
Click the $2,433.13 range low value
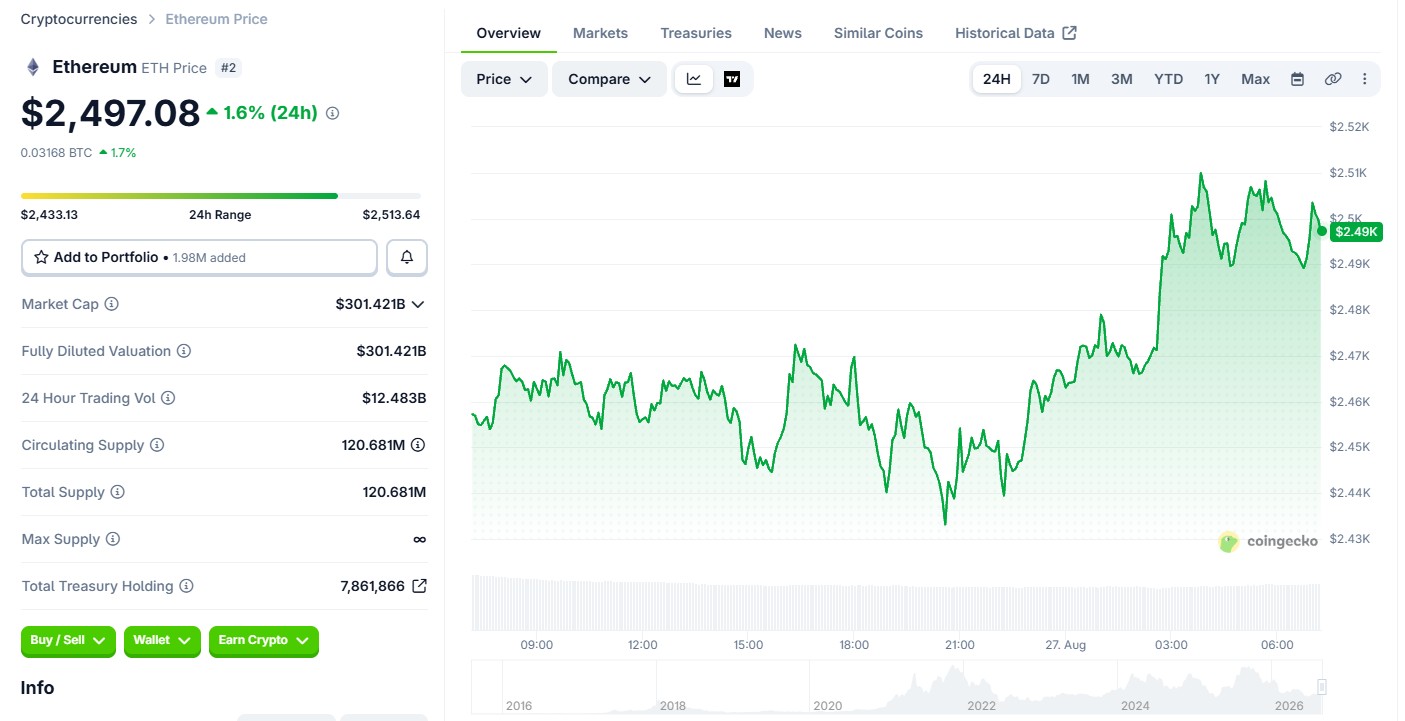tap(49, 215)
